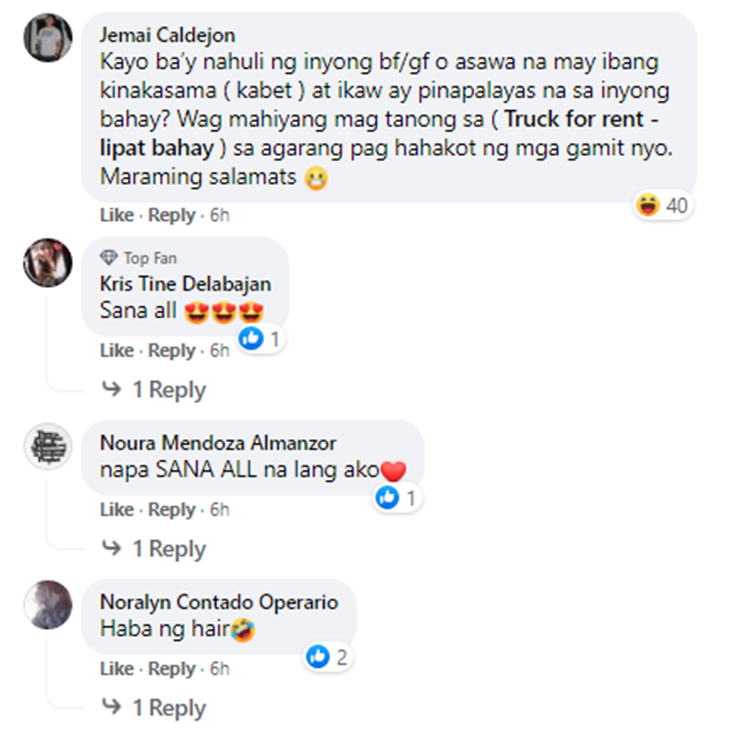
Task: Open Noralyn Contado Operario's avatar
Action: click(x=48, y=605)
